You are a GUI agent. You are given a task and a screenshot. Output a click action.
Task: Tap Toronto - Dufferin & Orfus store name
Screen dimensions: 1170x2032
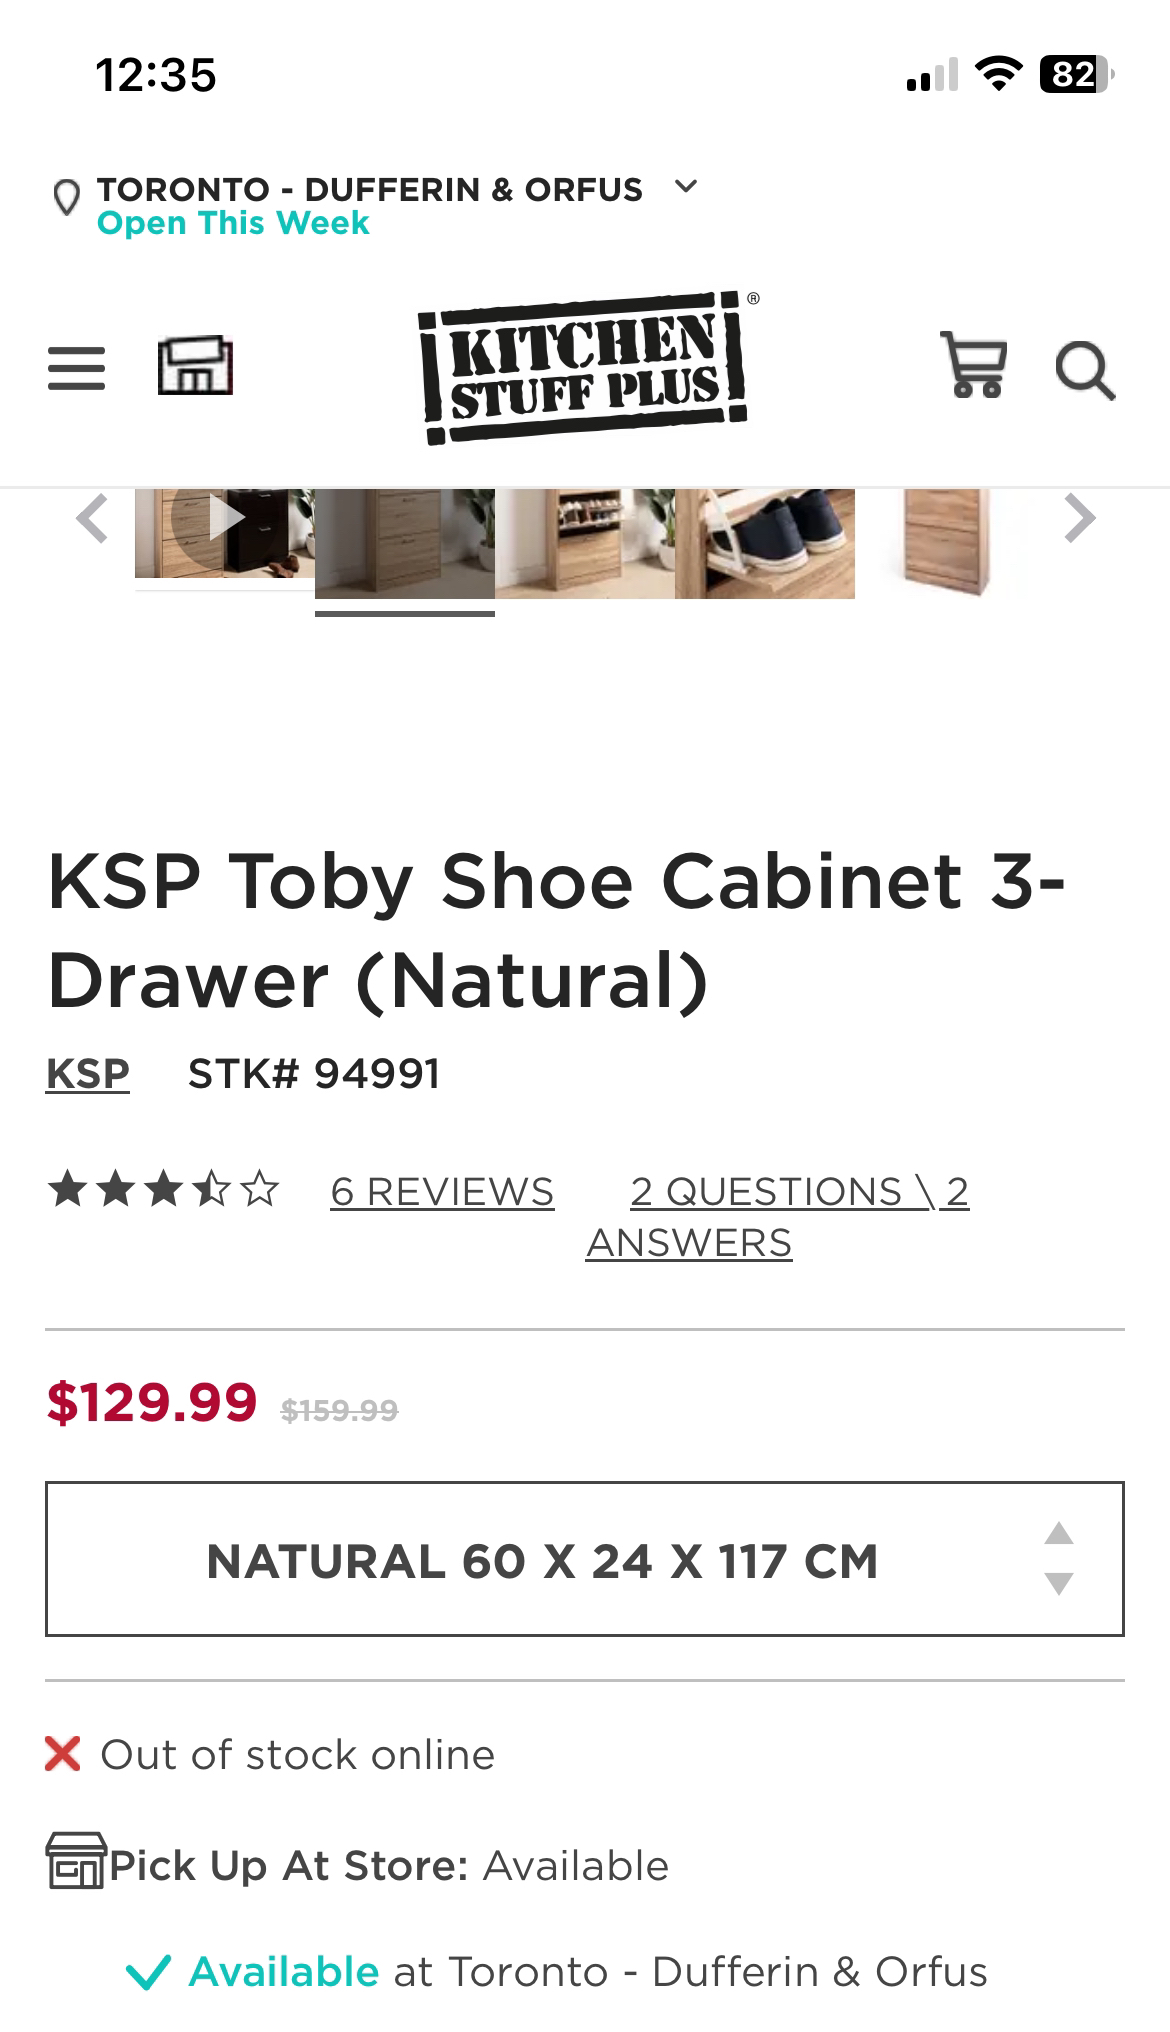369,189
